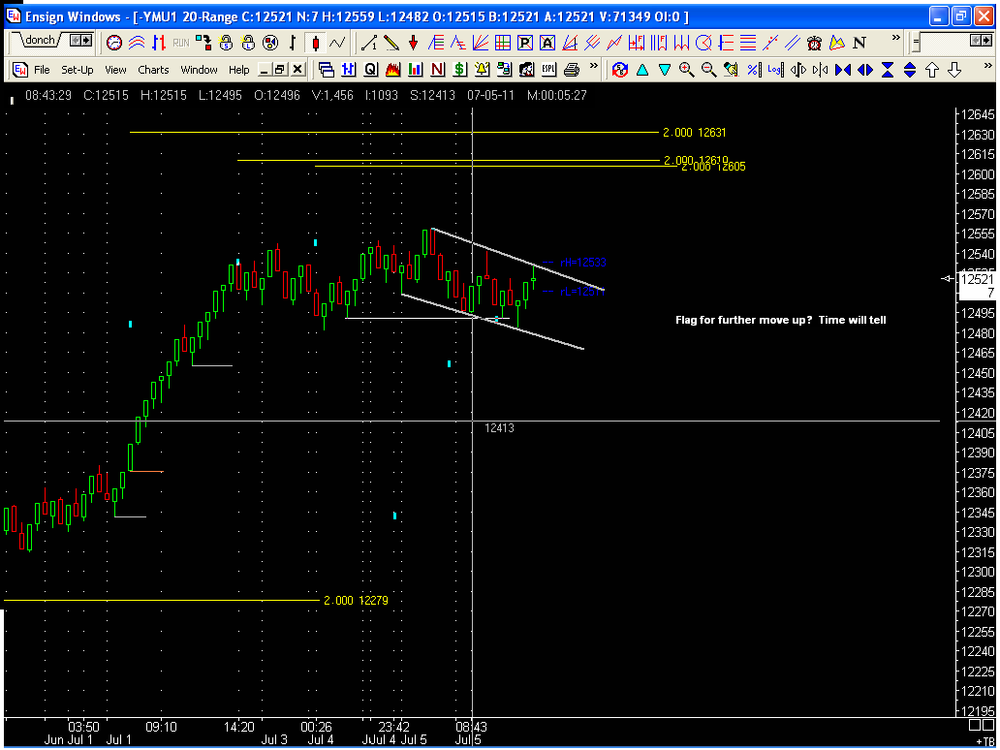Open the Q quotes icon
1000x750 pixels.
point(371,69)
